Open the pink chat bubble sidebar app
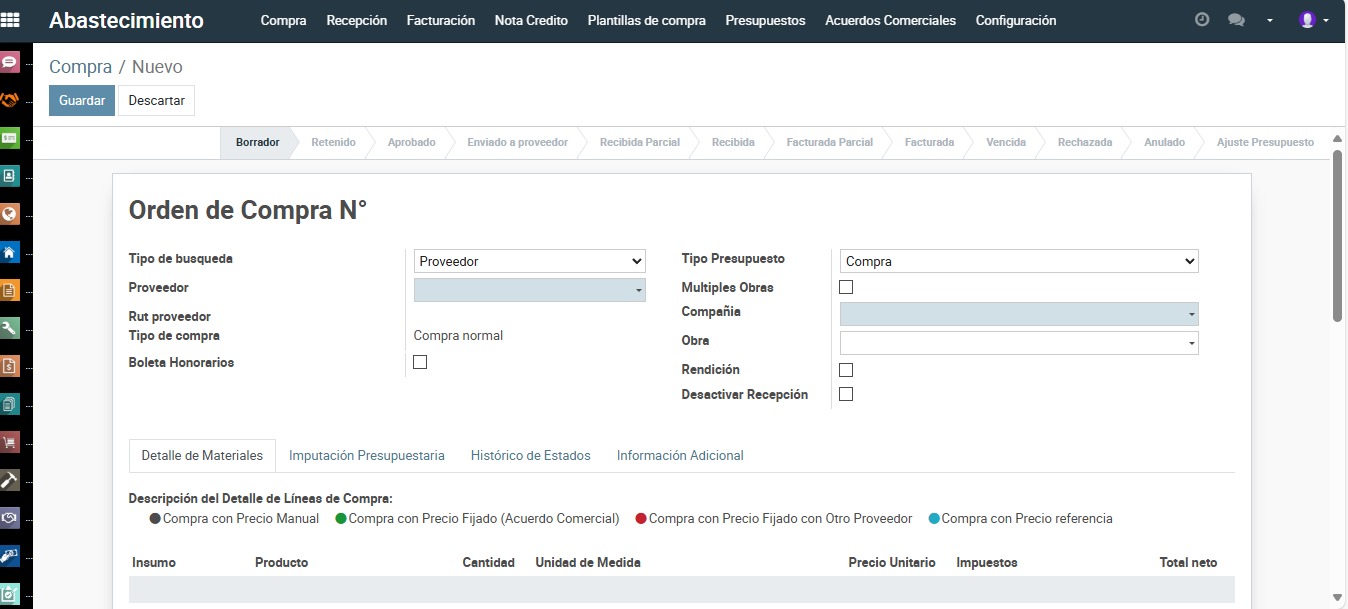This screenshot has width=1348, height=609. 10,63
